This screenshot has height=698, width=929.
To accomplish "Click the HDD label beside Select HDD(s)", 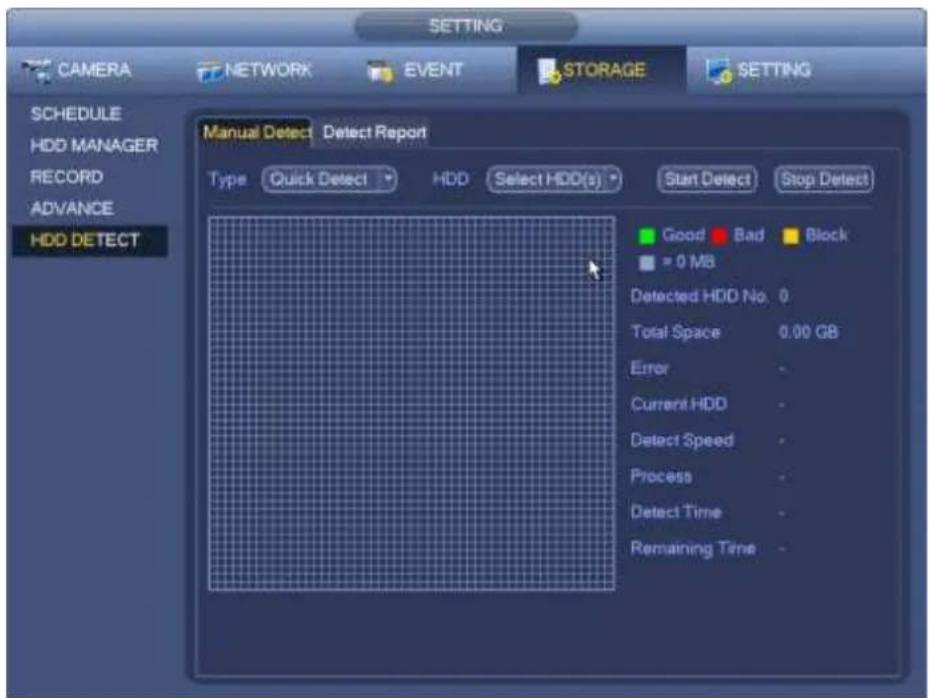I will click(450, 179).
